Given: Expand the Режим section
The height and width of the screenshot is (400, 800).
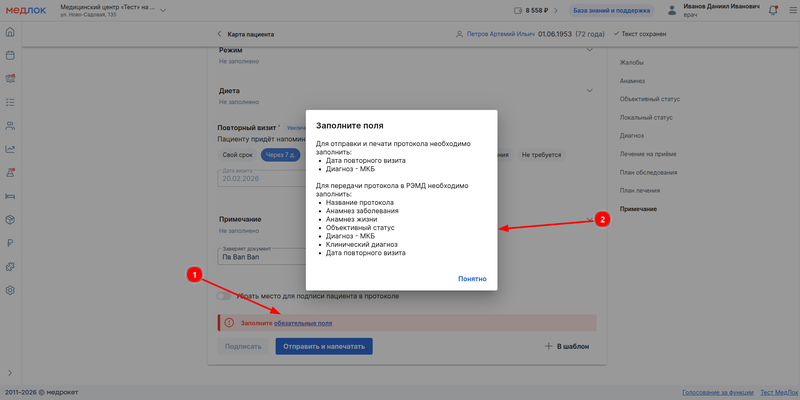Looking at the screenshot, I should pos(590,49).
